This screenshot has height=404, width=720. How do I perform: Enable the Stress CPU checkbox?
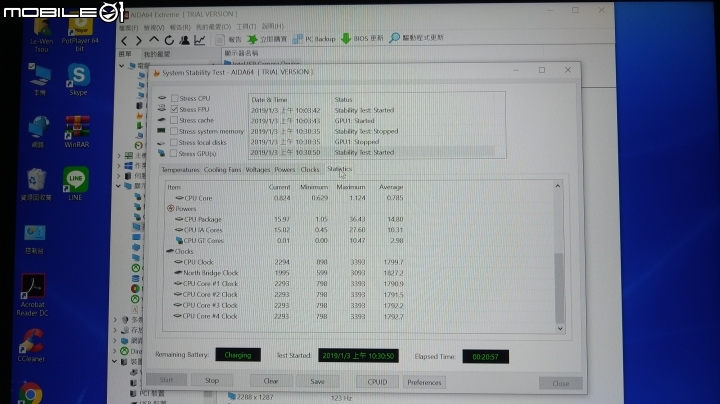pyautogui.click(x=174, y=98)
